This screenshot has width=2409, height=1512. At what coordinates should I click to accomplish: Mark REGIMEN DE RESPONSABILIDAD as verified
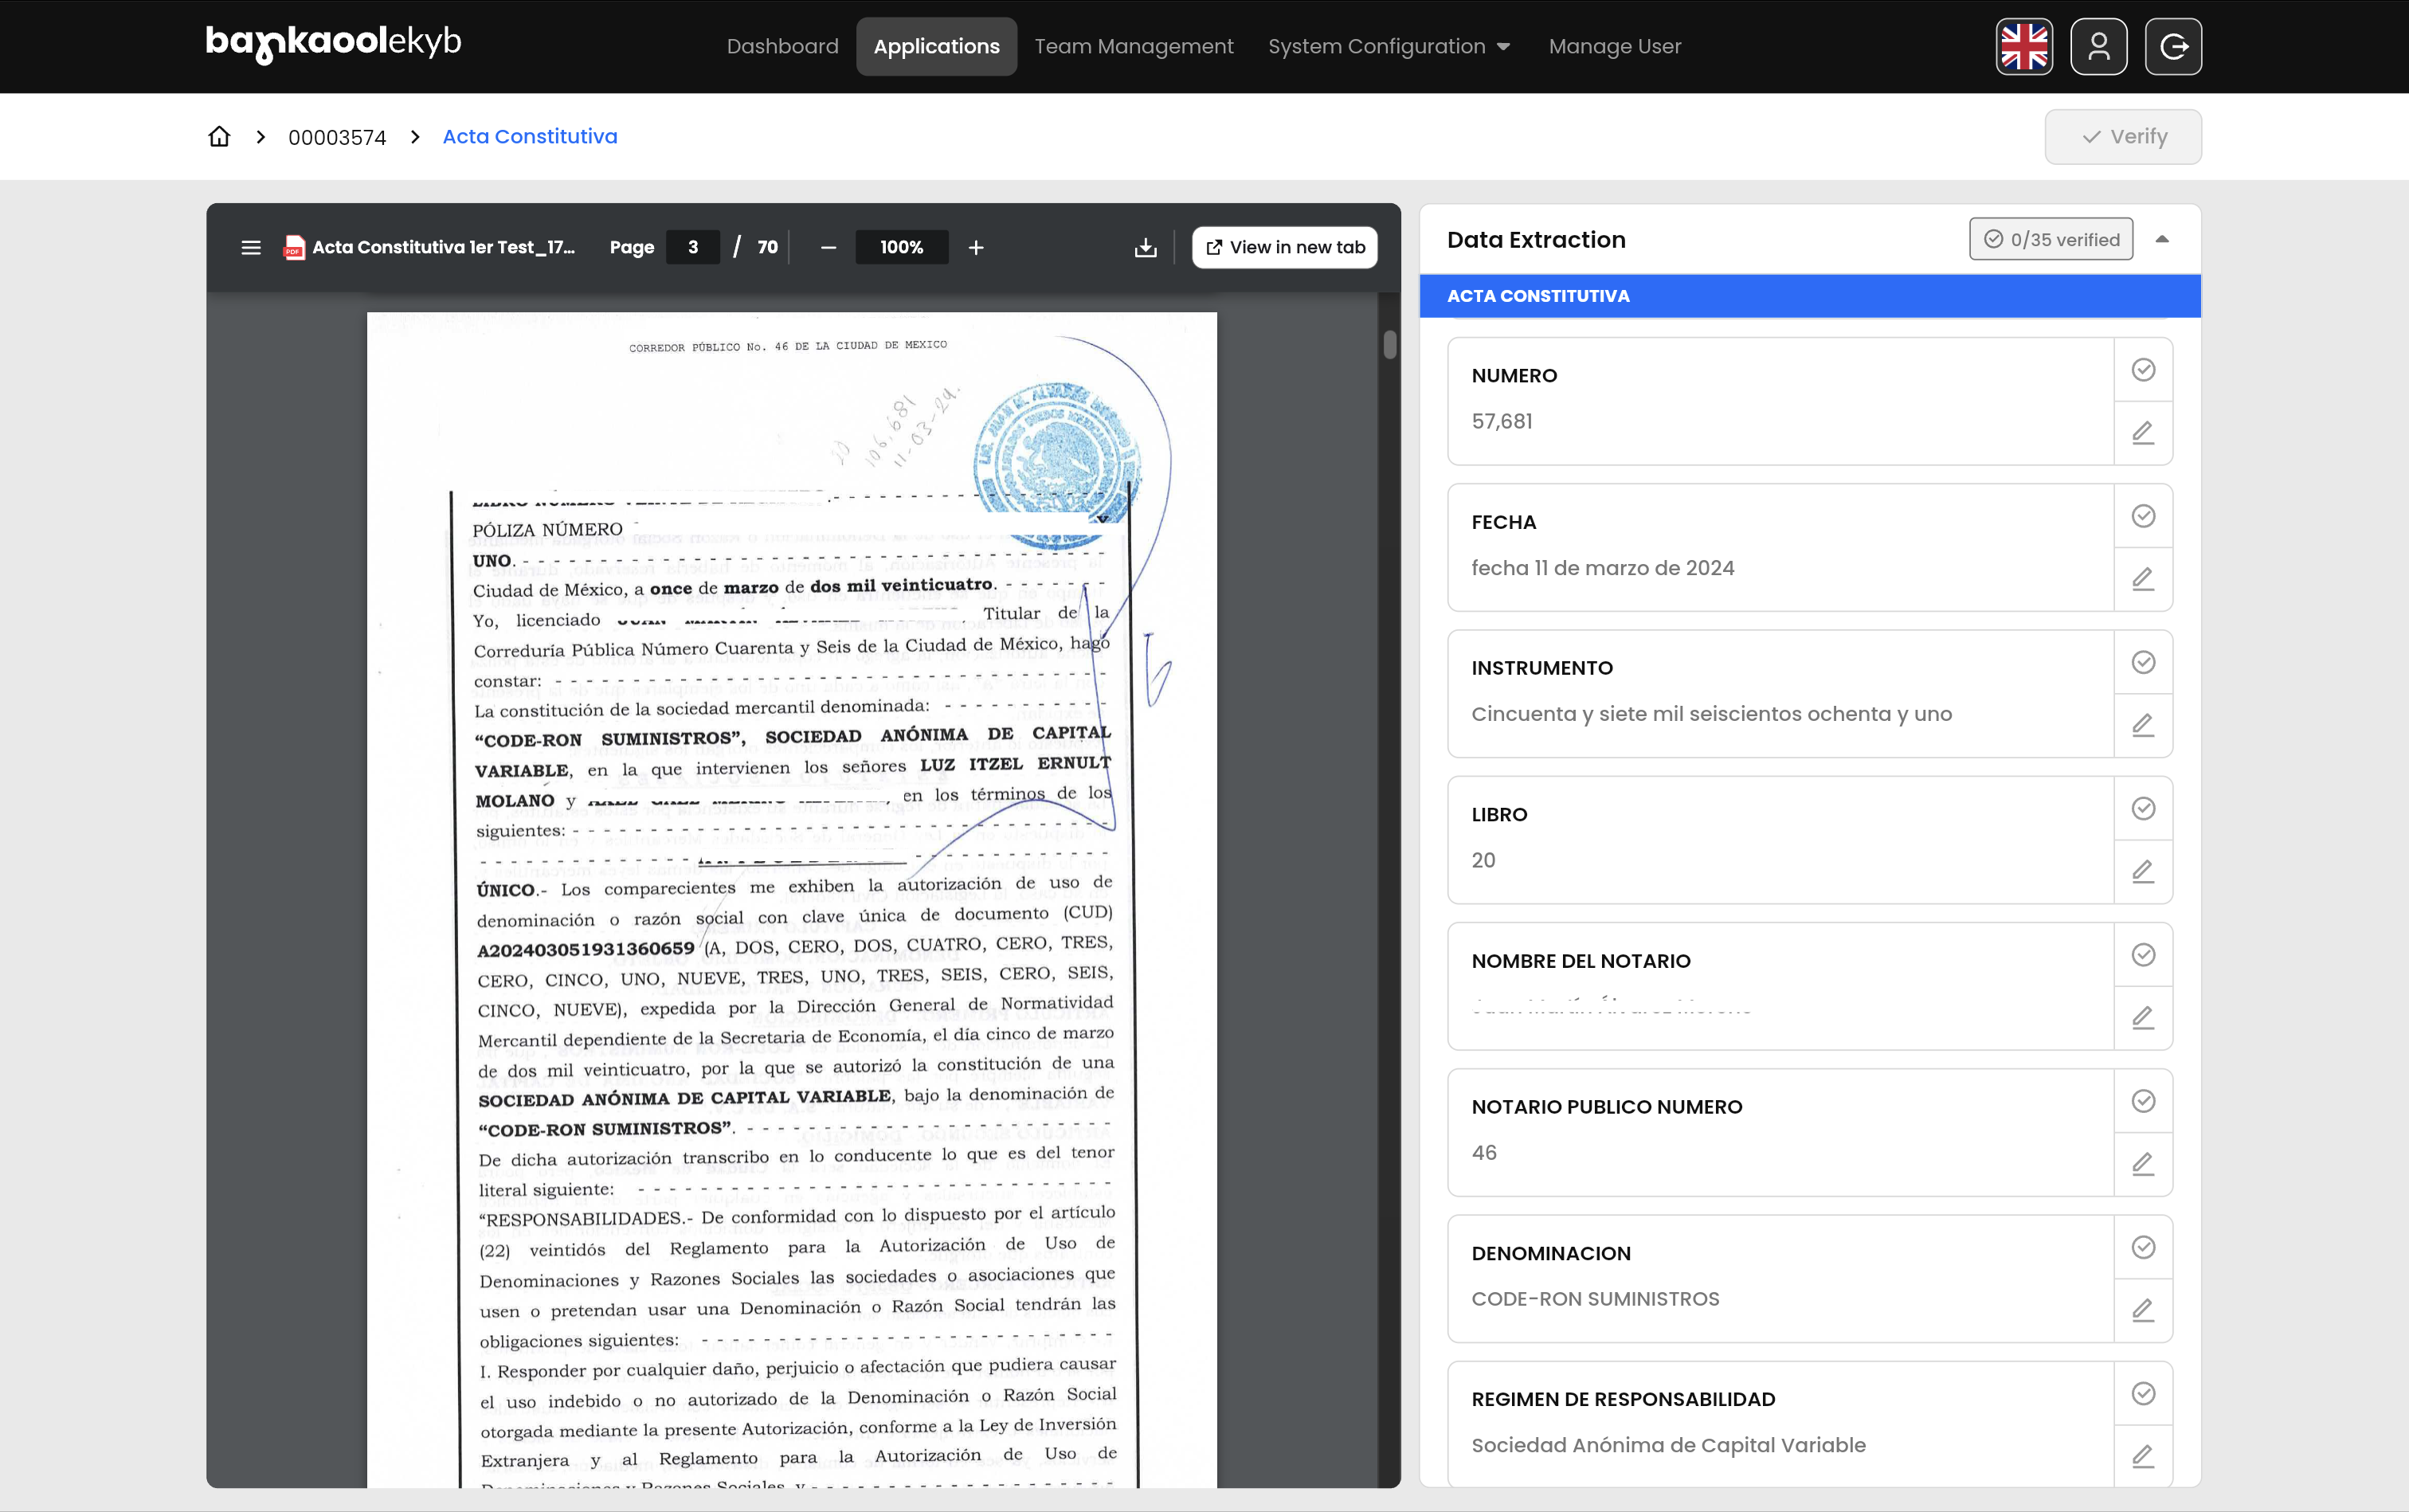point(2143,1393)
